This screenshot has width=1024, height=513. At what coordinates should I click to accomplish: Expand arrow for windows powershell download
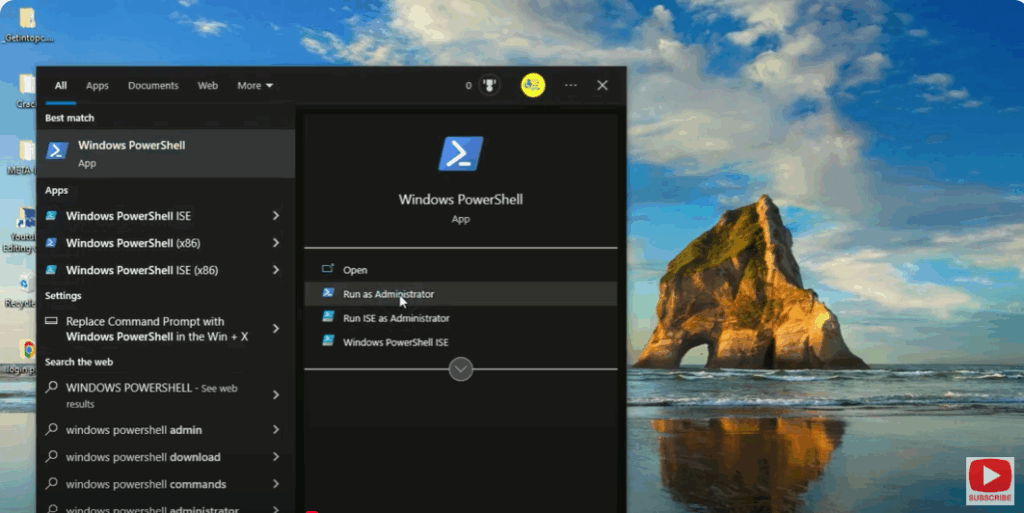(276, 457)
